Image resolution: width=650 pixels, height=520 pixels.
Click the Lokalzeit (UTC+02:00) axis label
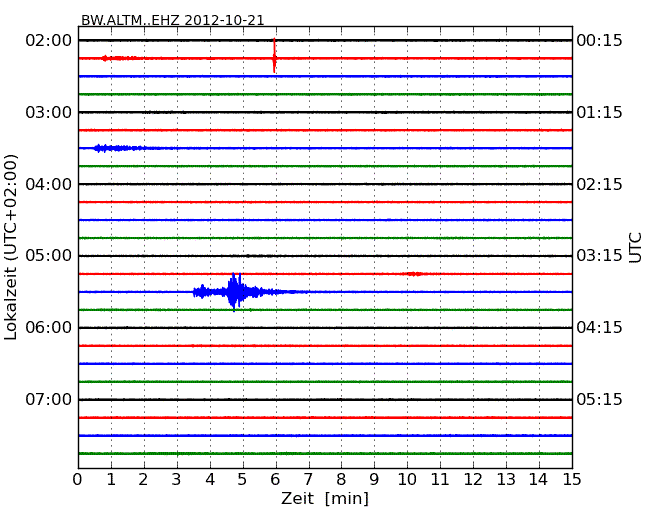pos(11,247)
